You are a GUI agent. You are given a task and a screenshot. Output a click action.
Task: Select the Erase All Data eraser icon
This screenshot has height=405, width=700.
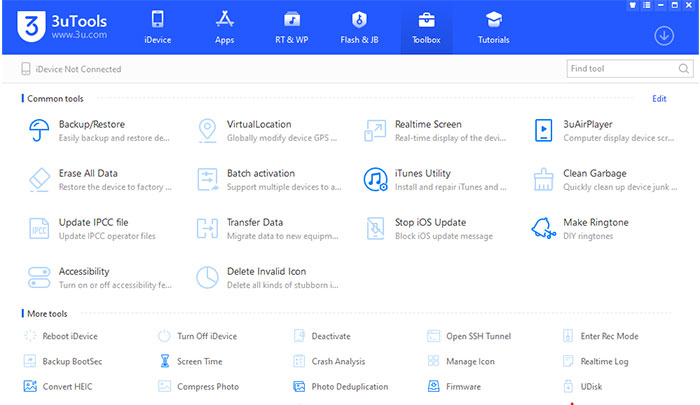click(x=40, y=179)
